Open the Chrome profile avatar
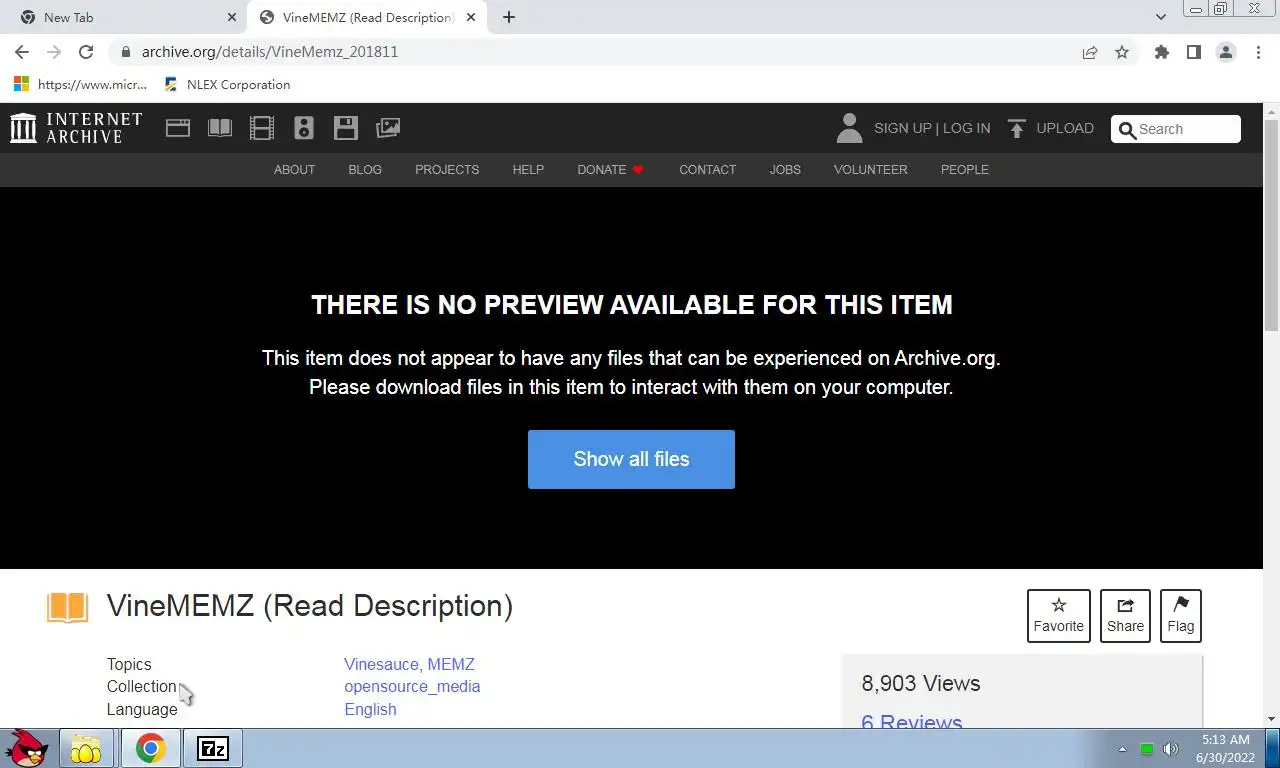Image resolution: width=1280 pixels, height=768 pixels. (1226, 52)
